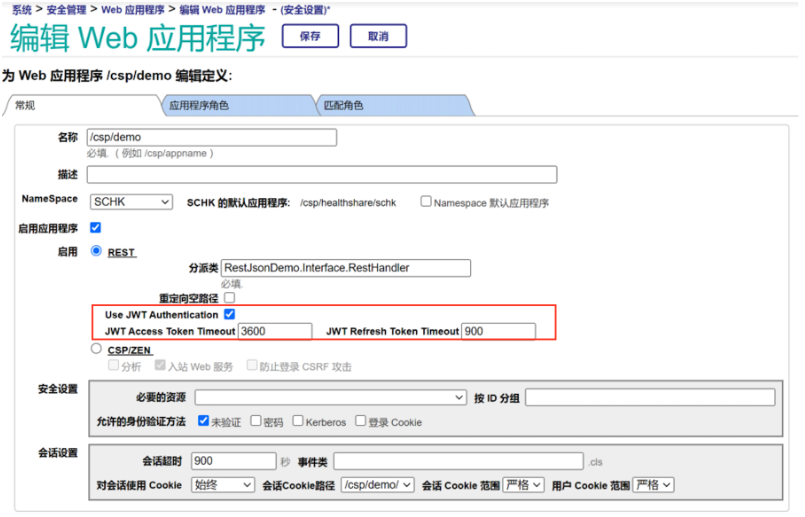Open the 匹配角色 tab
The height and width of the screenshot is (517, 805).
tap(393, 105)
